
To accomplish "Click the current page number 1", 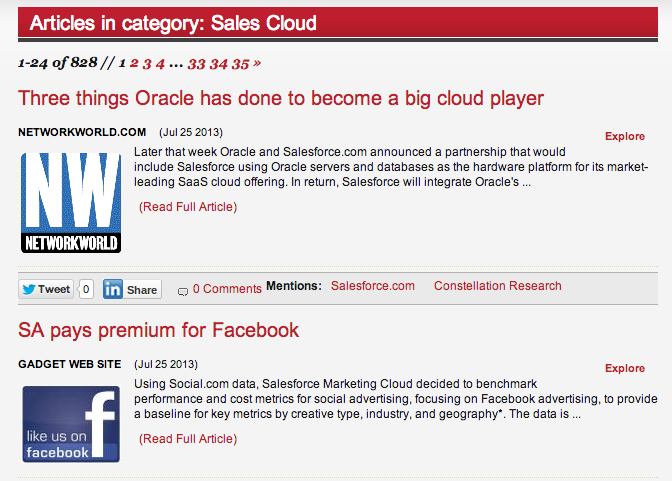I will [122, 63].
